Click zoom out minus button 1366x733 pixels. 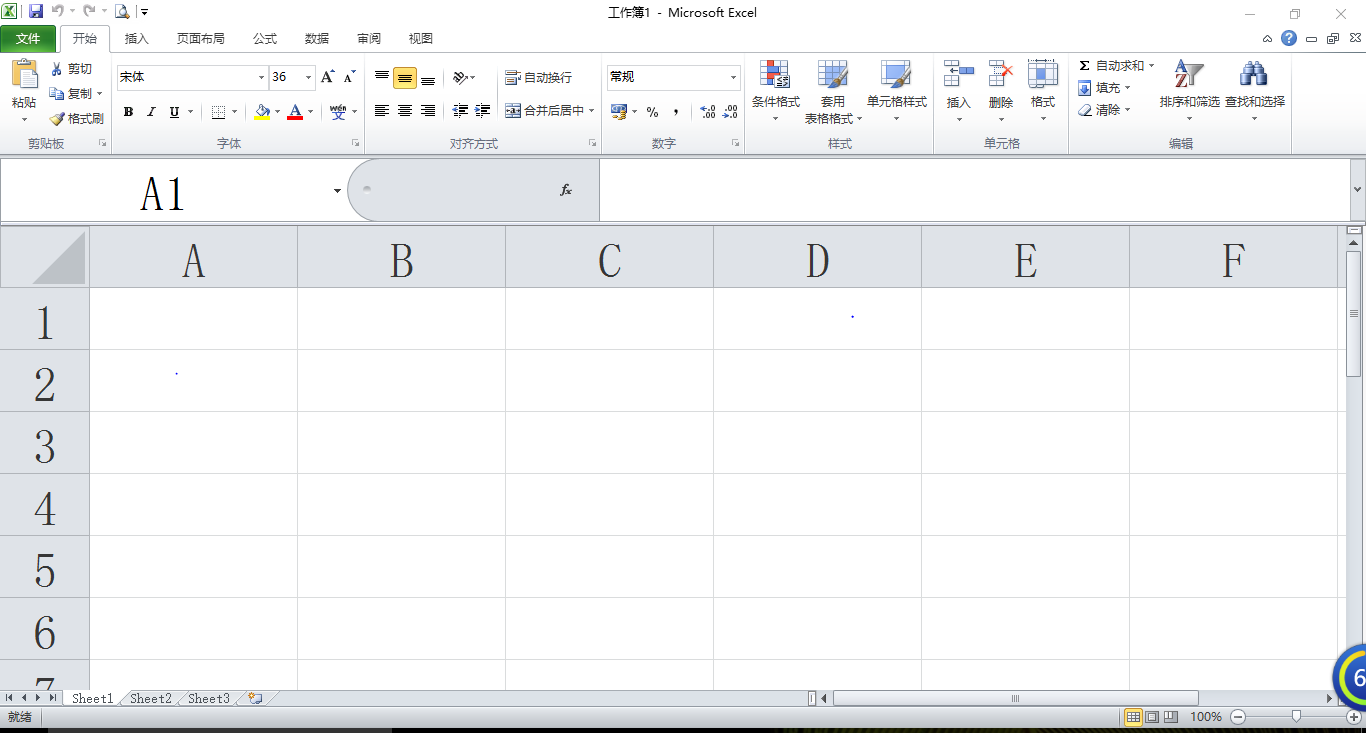[x=1238, y=717]
